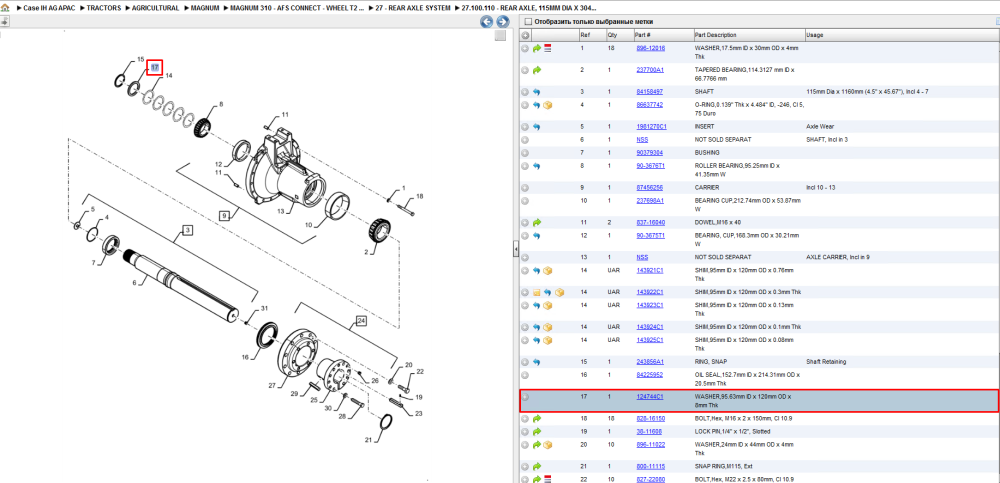Click the pin icon in diagram toolbar
1000x483 pixels.
coord(4,21)
